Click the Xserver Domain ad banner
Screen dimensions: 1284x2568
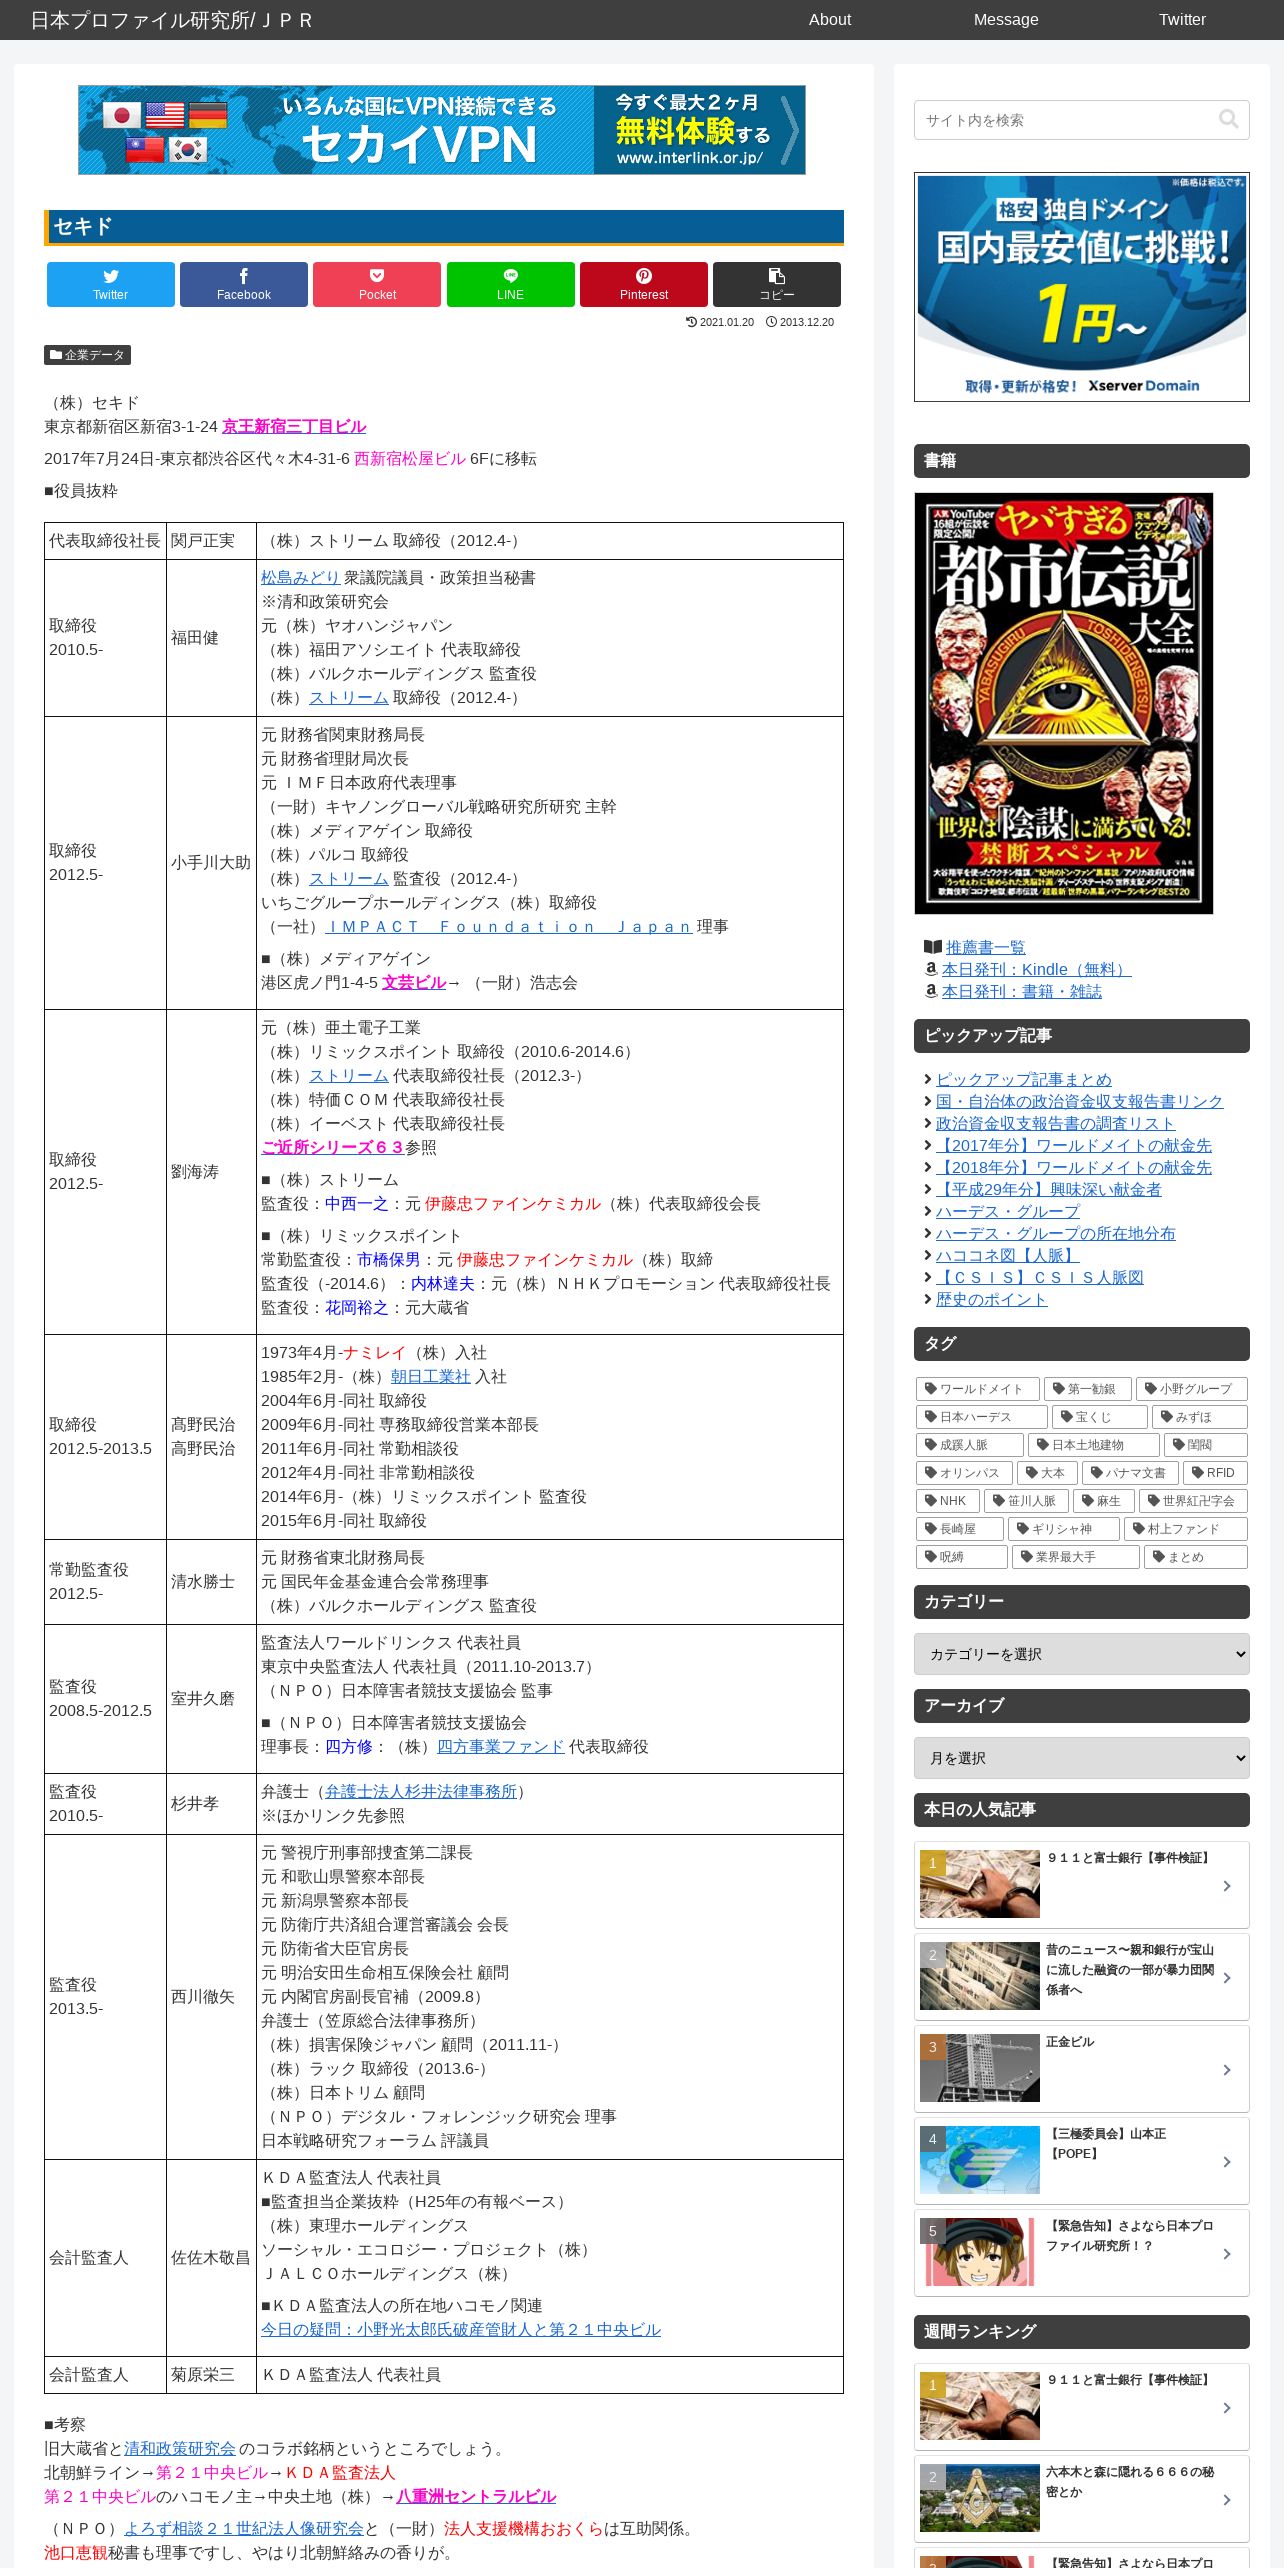[x=1082, y=287]
